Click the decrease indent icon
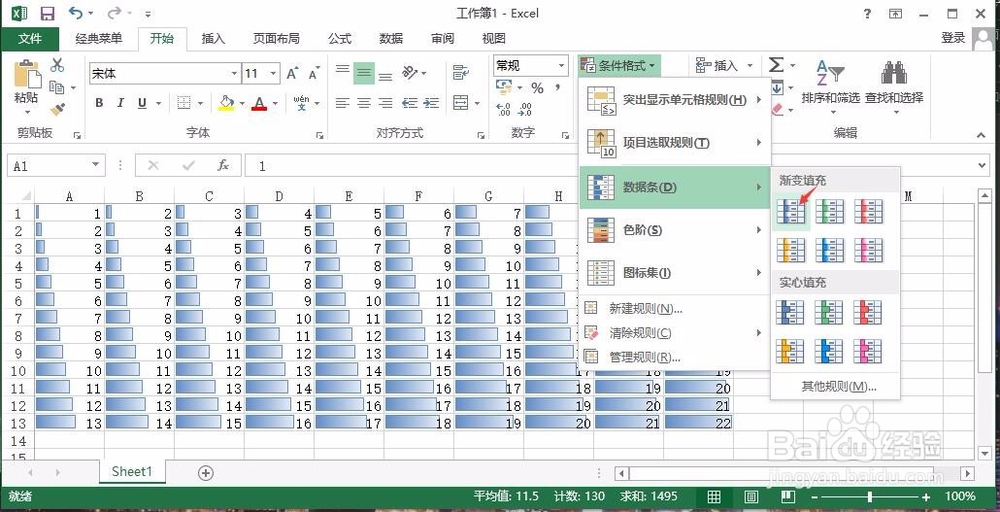The height and width of the screenshot is (512, 1000). click(409, 103)
